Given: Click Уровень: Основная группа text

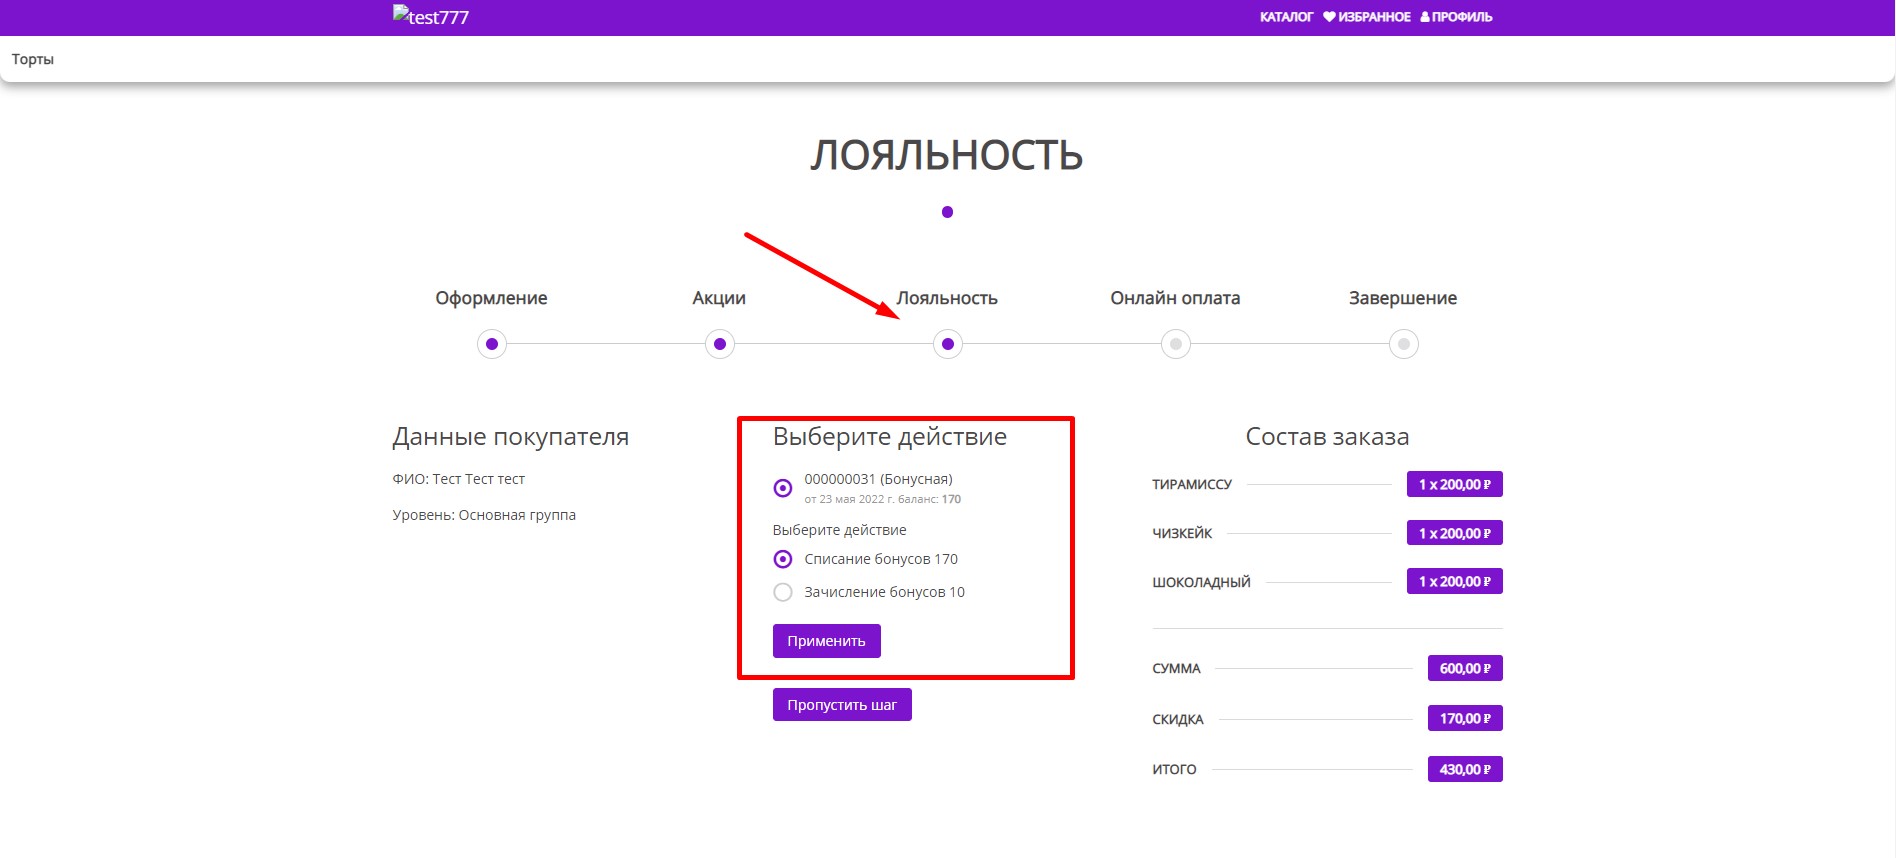Looking at the screenshot, I should 484,515.
